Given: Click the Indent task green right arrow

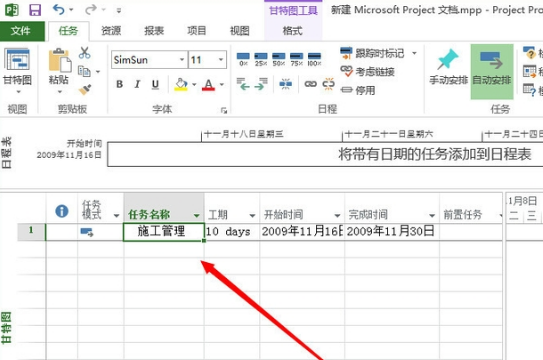Looking at the screenshot, I should click(x=261, y=84).
